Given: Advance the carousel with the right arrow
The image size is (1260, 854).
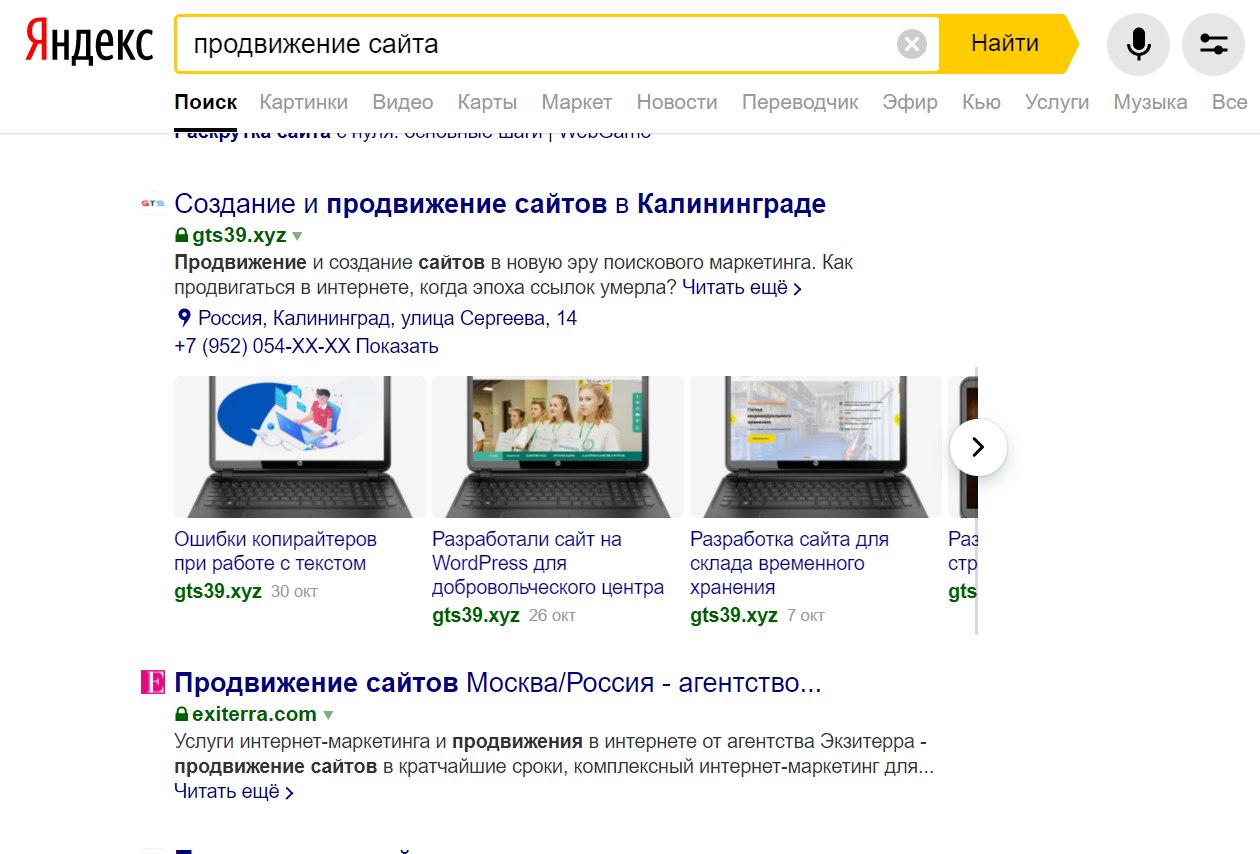Looking at the screenshot, I should point(978,447).
